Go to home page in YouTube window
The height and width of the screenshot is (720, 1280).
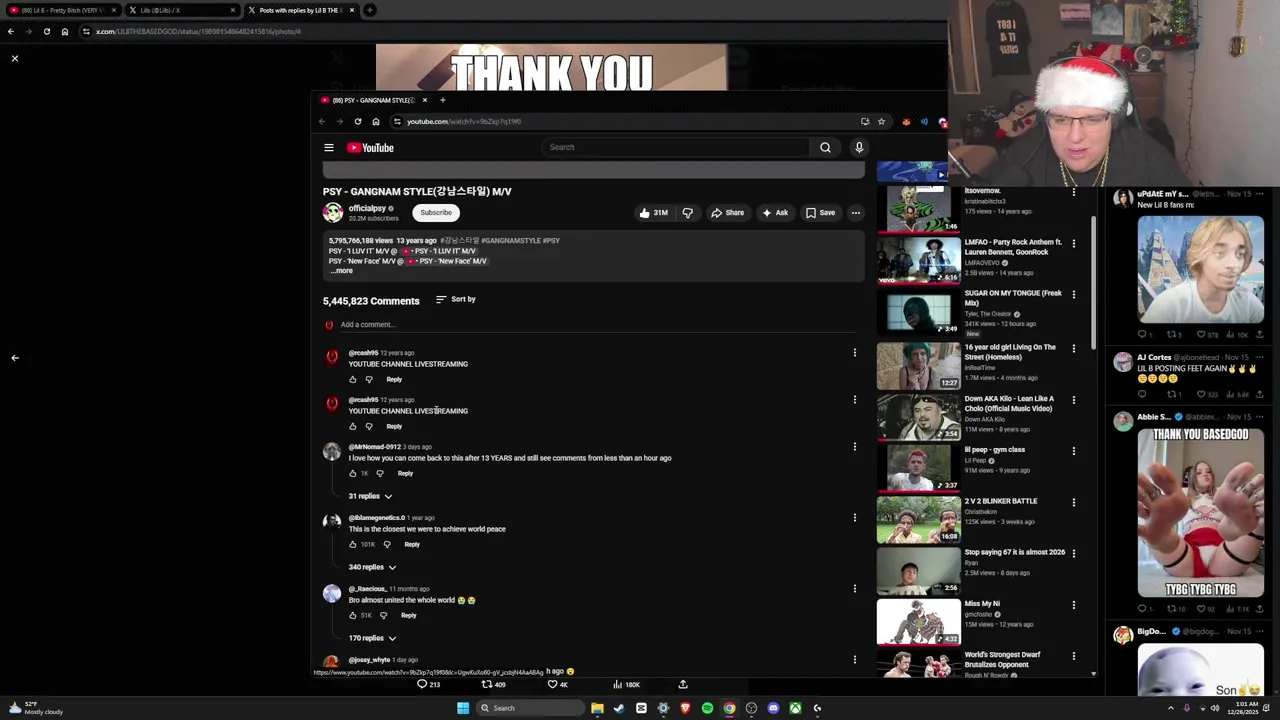[x=376, y=122]
